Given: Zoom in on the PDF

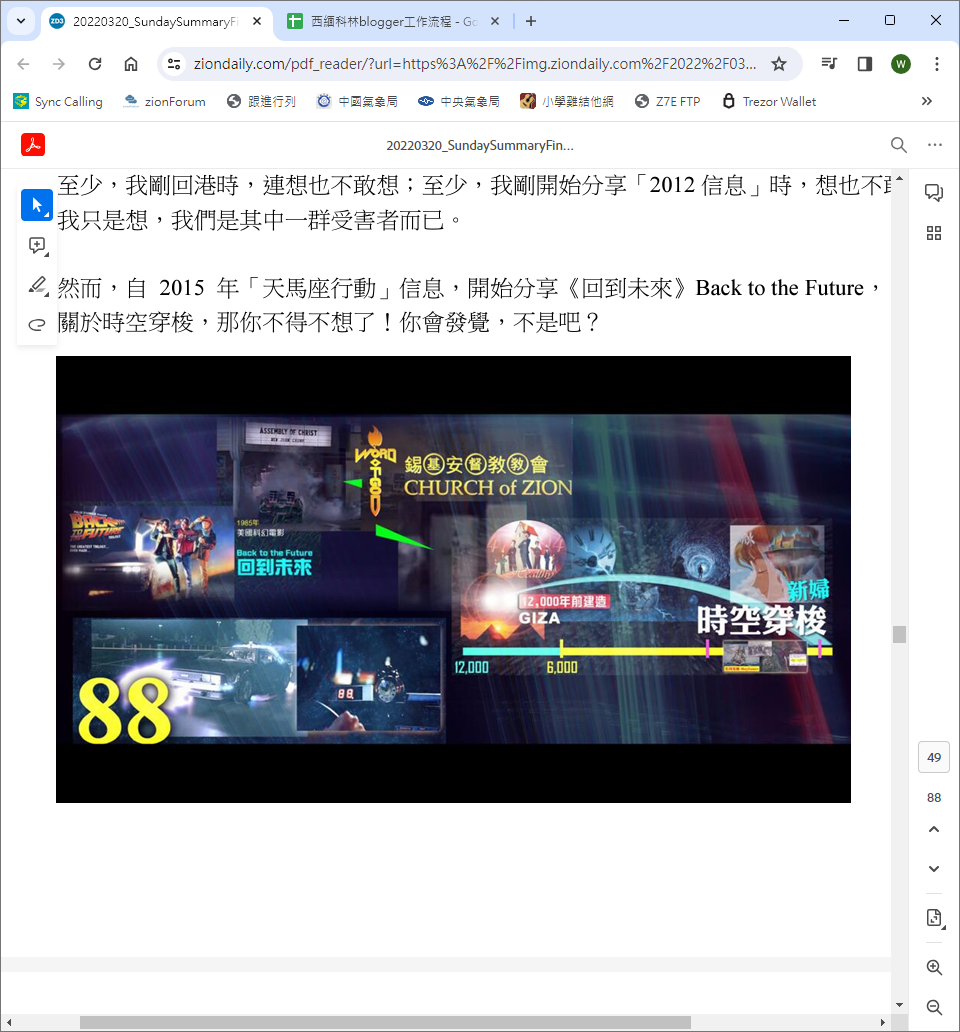Looking at the screenshot, I should [934, 967].
